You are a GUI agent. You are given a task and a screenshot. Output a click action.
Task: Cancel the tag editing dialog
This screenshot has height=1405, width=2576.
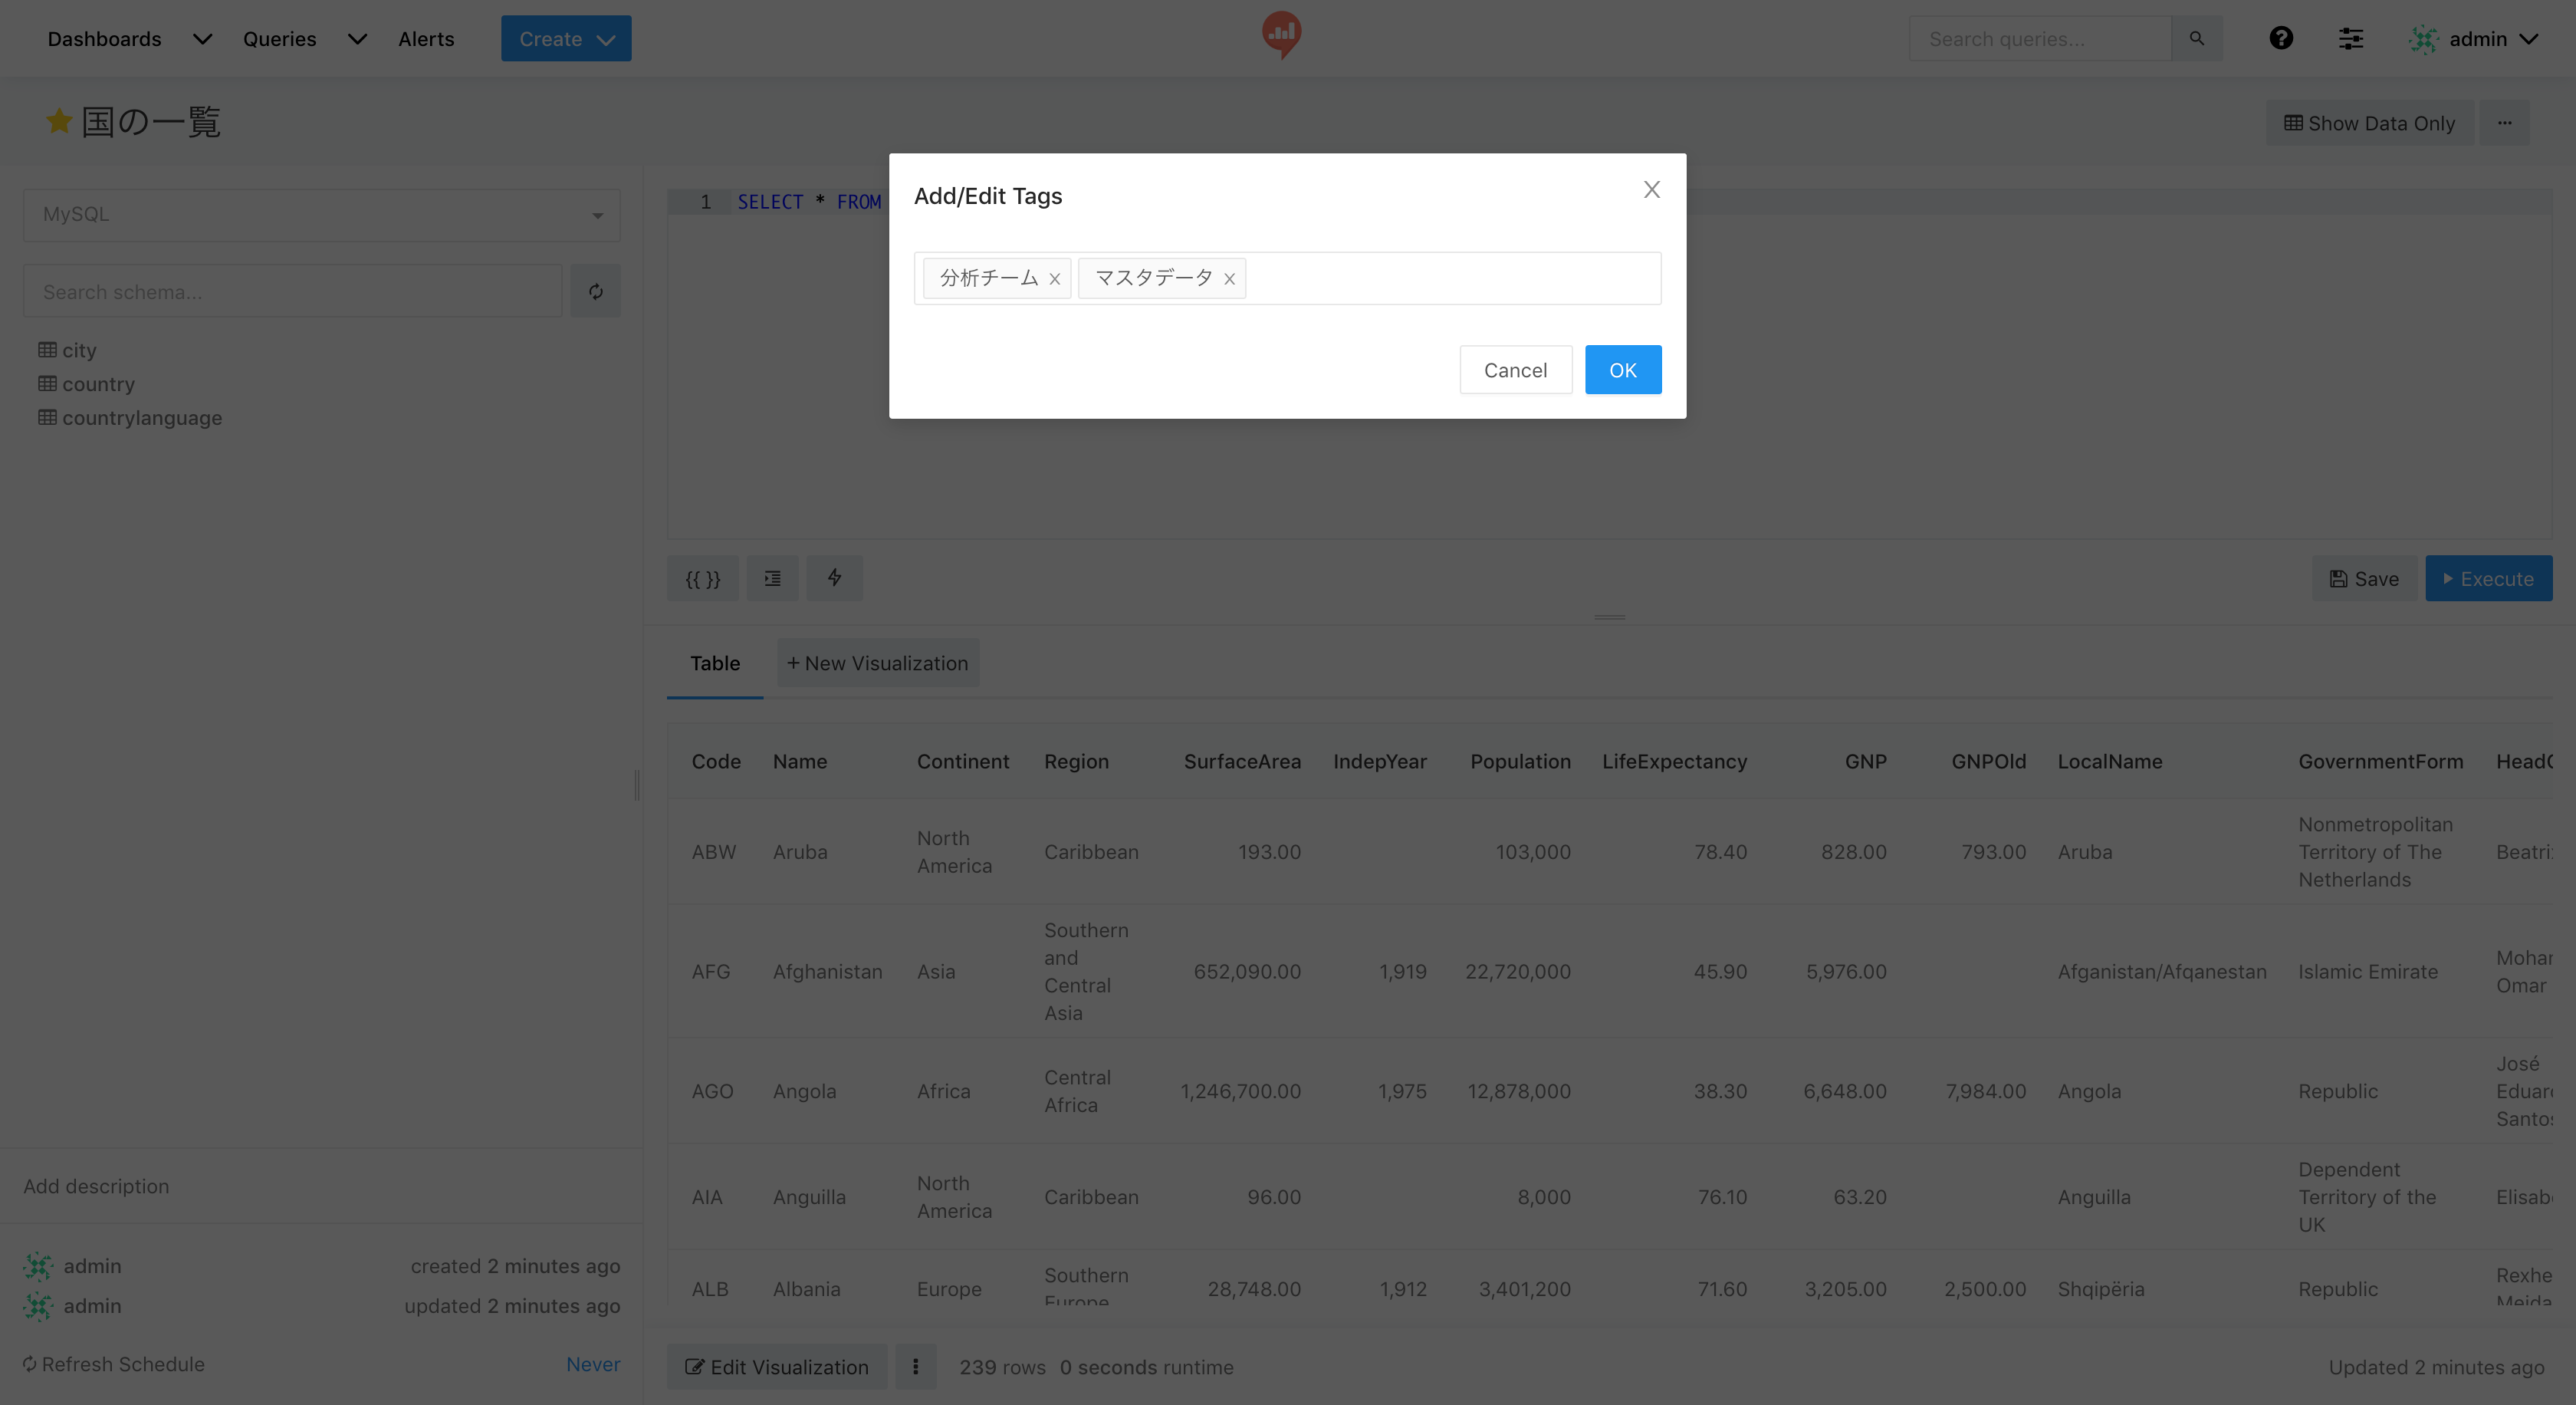tap(1515, 370)
